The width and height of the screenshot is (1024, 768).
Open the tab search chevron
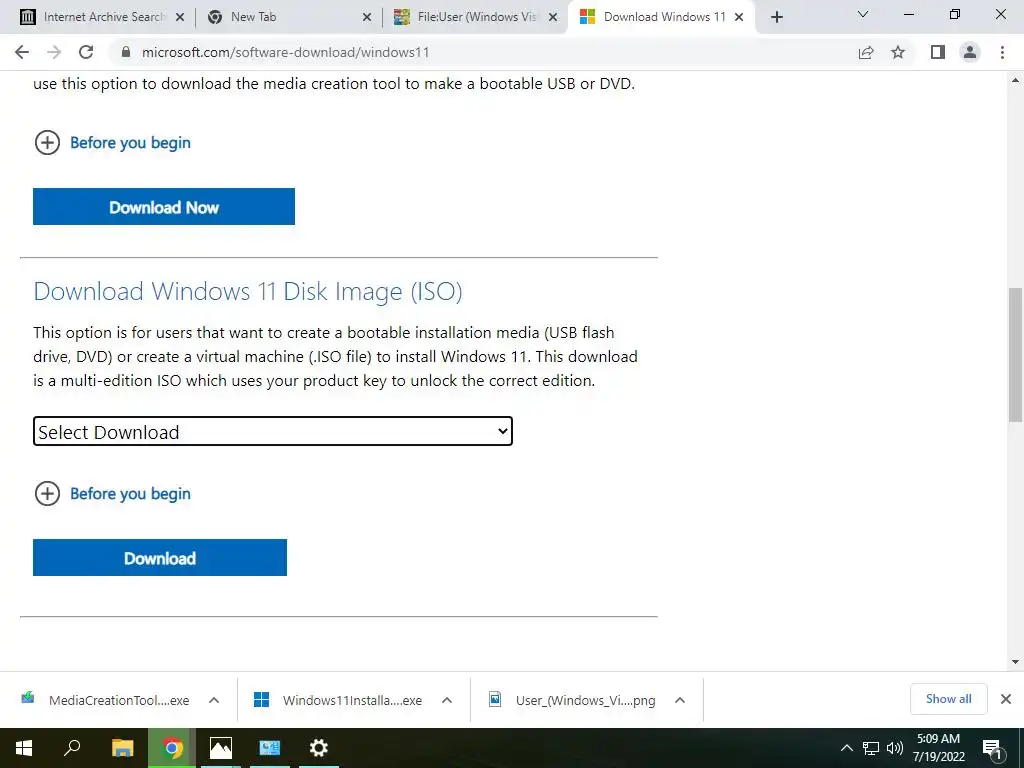click(x=863, y=14)
